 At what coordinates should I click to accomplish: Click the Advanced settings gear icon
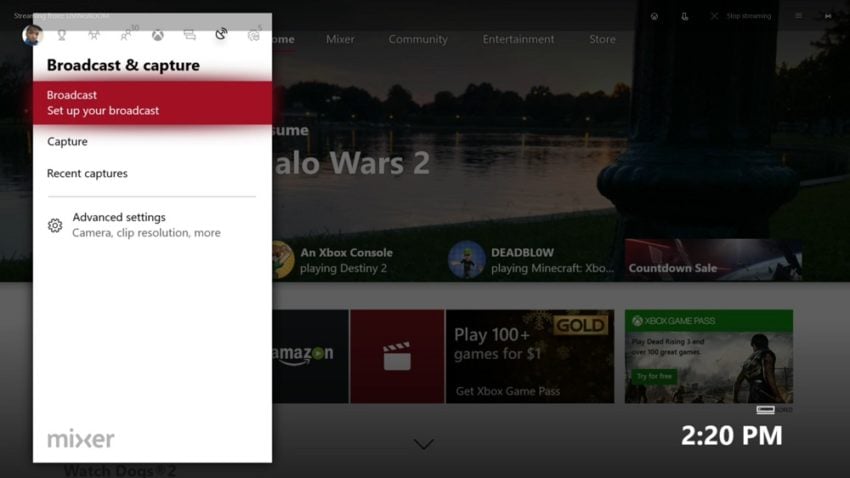pyautogui.click(x=55, y=225)
